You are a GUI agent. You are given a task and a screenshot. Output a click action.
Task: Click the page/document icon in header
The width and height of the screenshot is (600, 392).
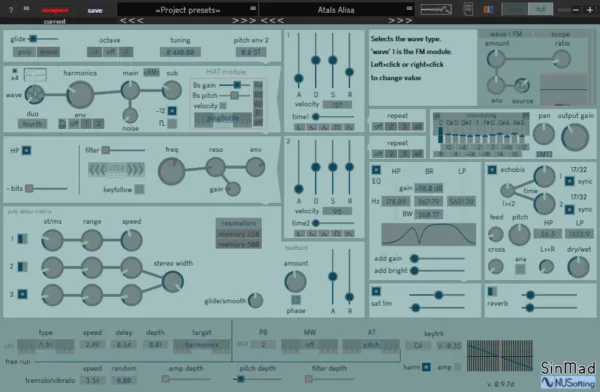click(x=468, y=9)
